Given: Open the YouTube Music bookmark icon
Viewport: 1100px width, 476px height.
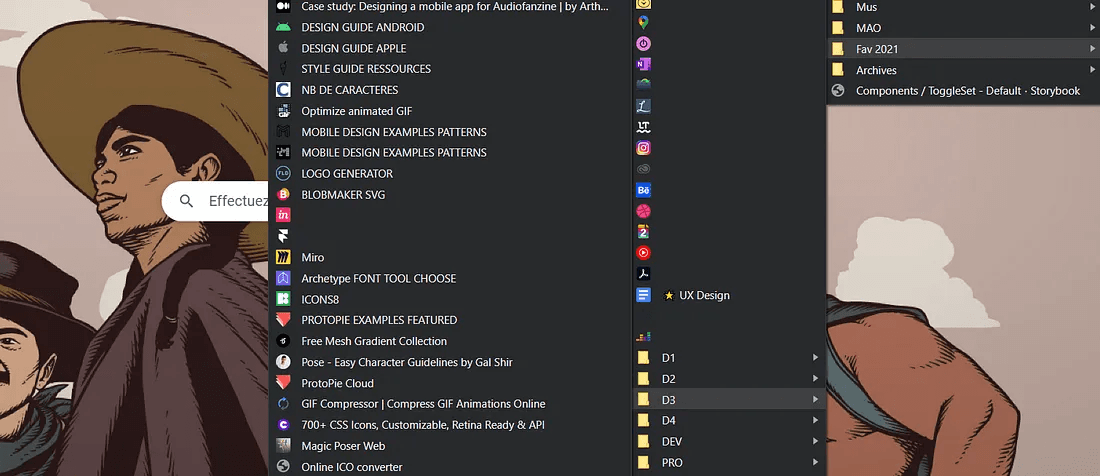Looking at the screenshot, I should (x=643, y=253).
